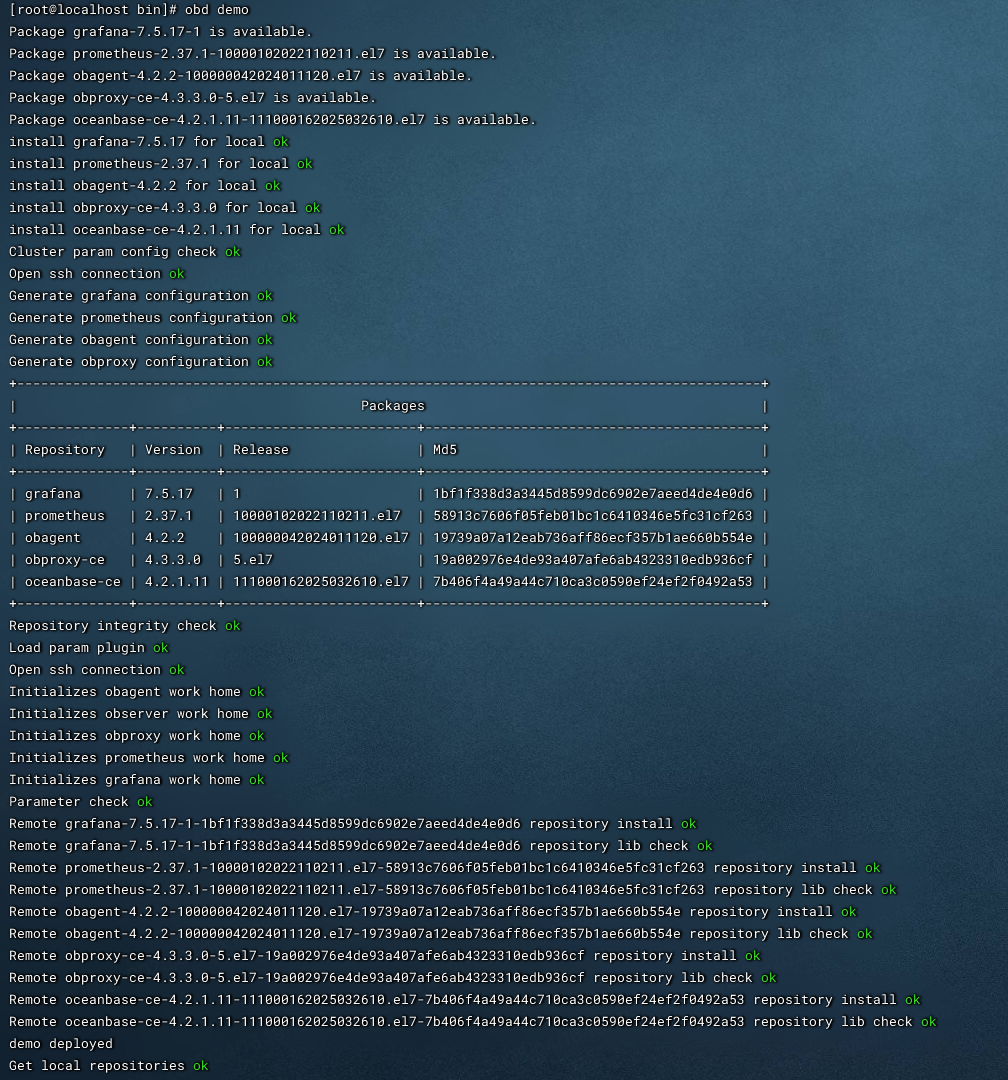Click "Generate prometheus configuration" text
The image size is (1008, 1080).
141,318
